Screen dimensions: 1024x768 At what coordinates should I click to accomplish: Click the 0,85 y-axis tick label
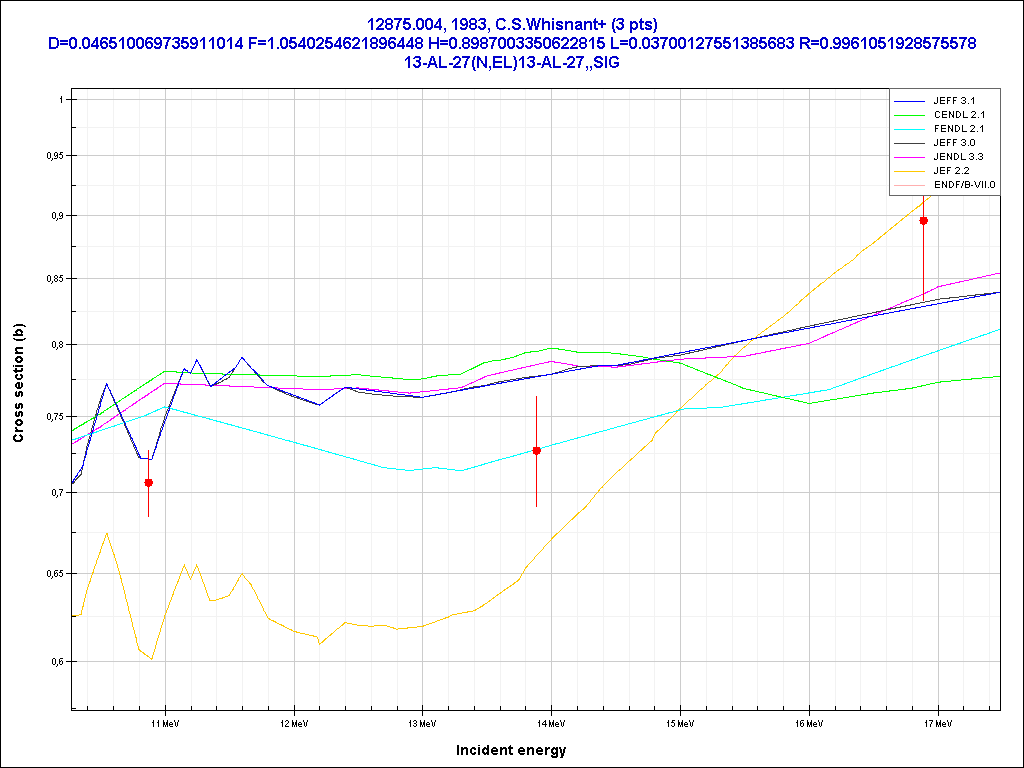(x=50, y=279)
